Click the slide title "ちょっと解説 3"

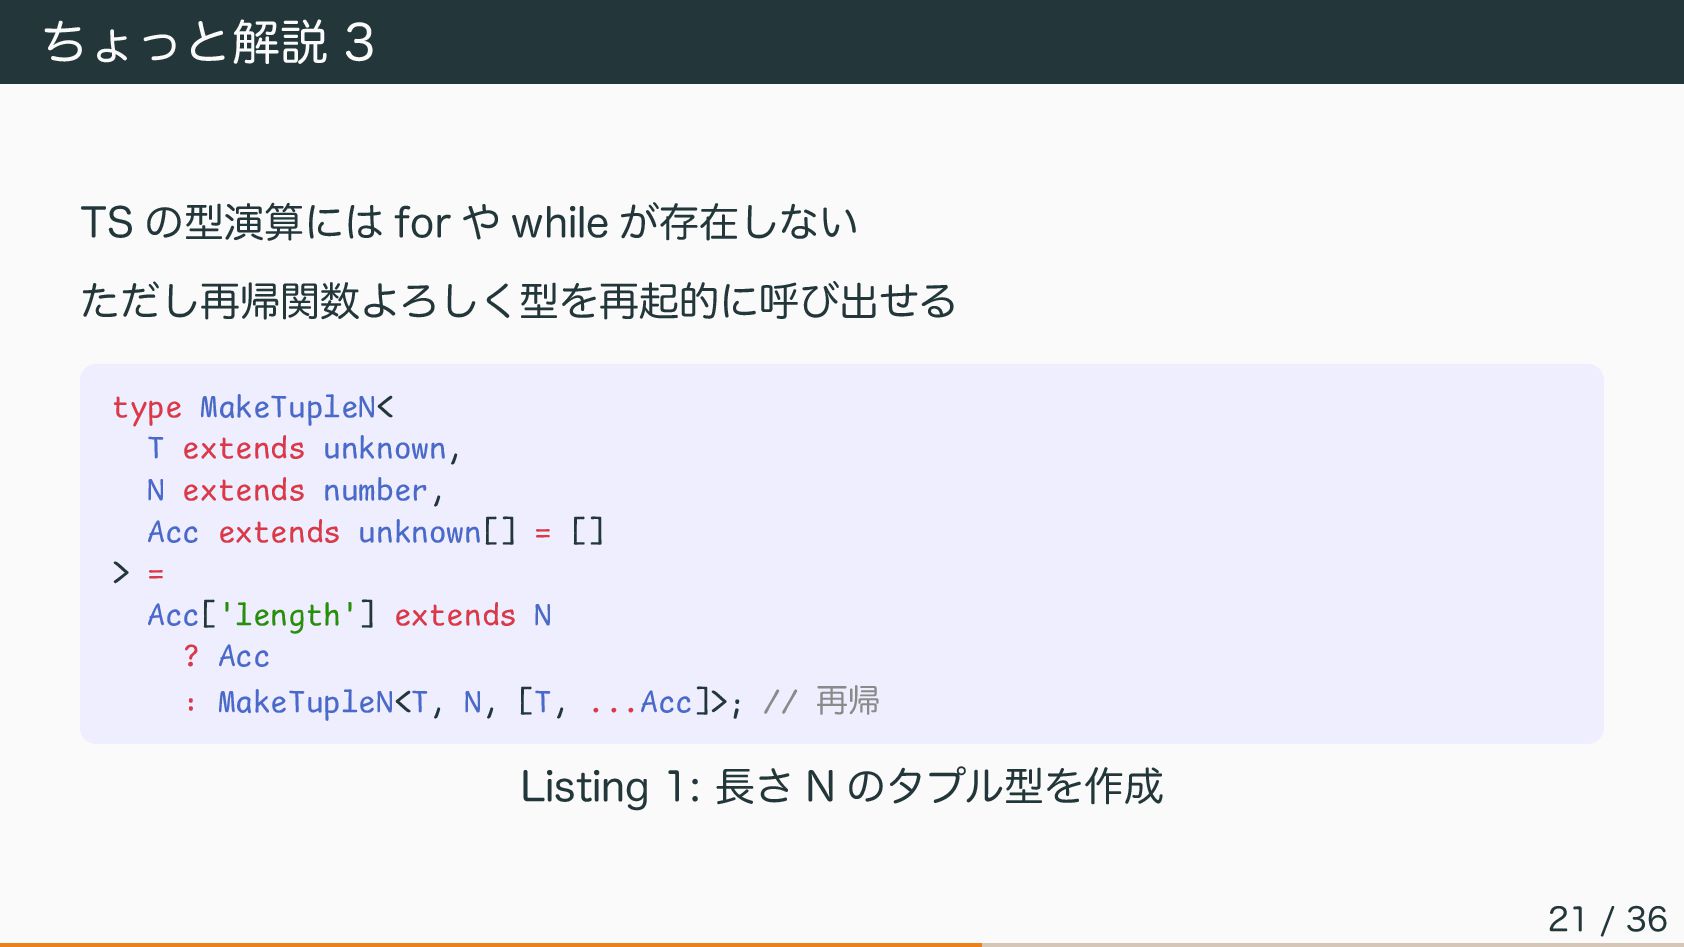208,43
